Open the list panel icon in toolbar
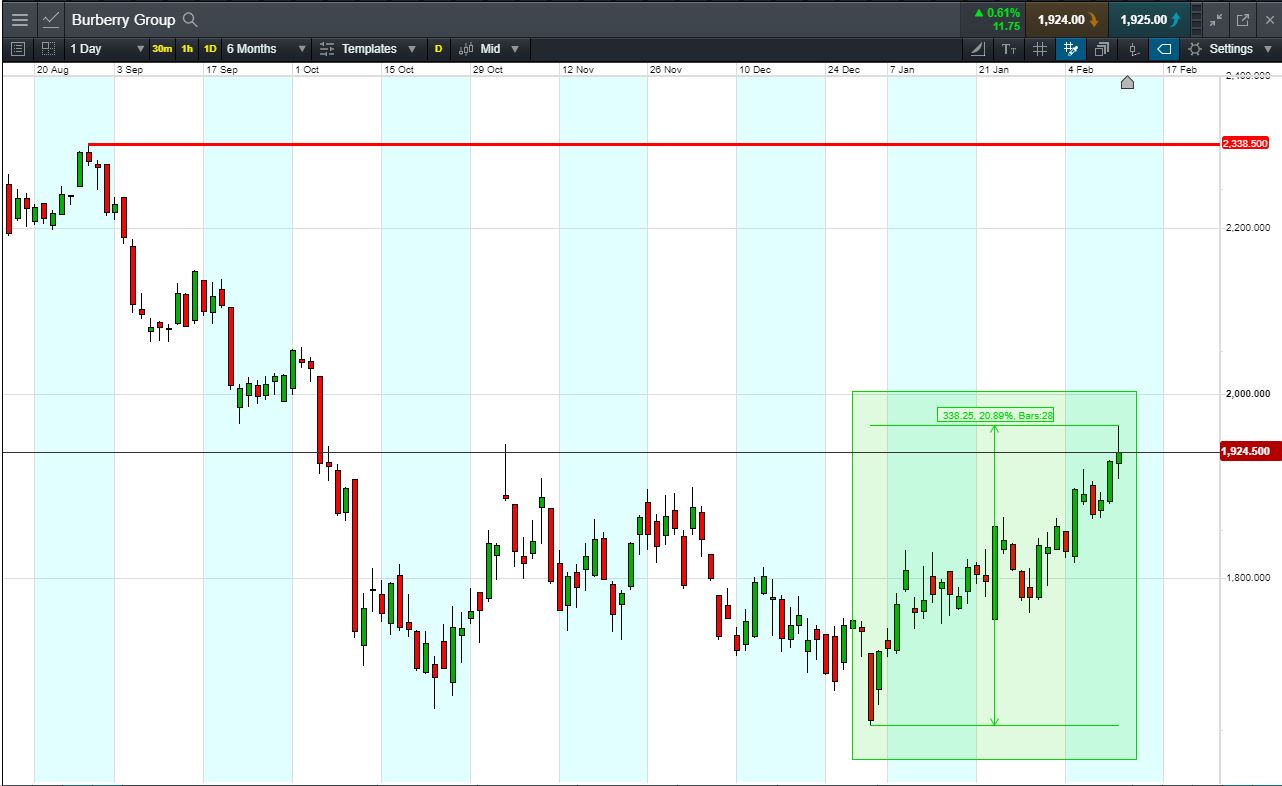Viewport: 1282px width, 786px height. 18,48
